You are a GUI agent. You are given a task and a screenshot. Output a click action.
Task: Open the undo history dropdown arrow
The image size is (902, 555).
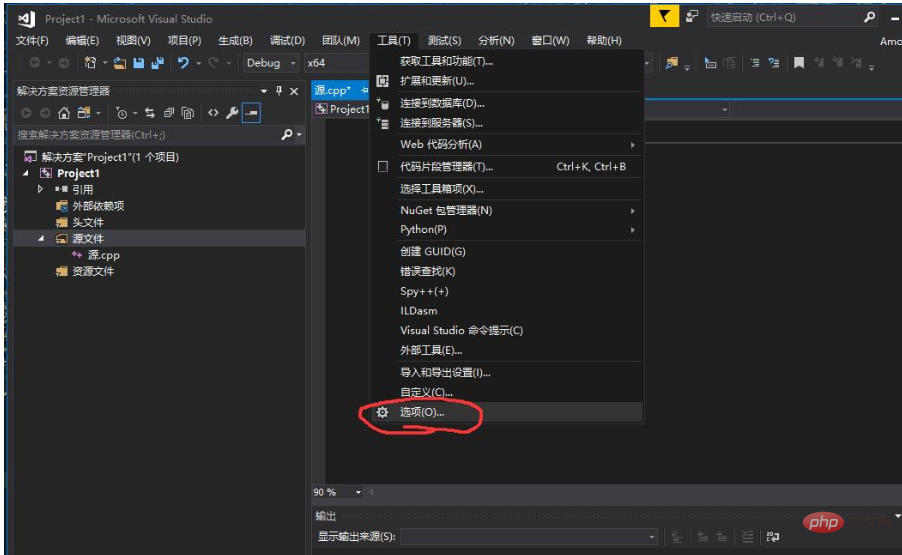tap(198, 63)
